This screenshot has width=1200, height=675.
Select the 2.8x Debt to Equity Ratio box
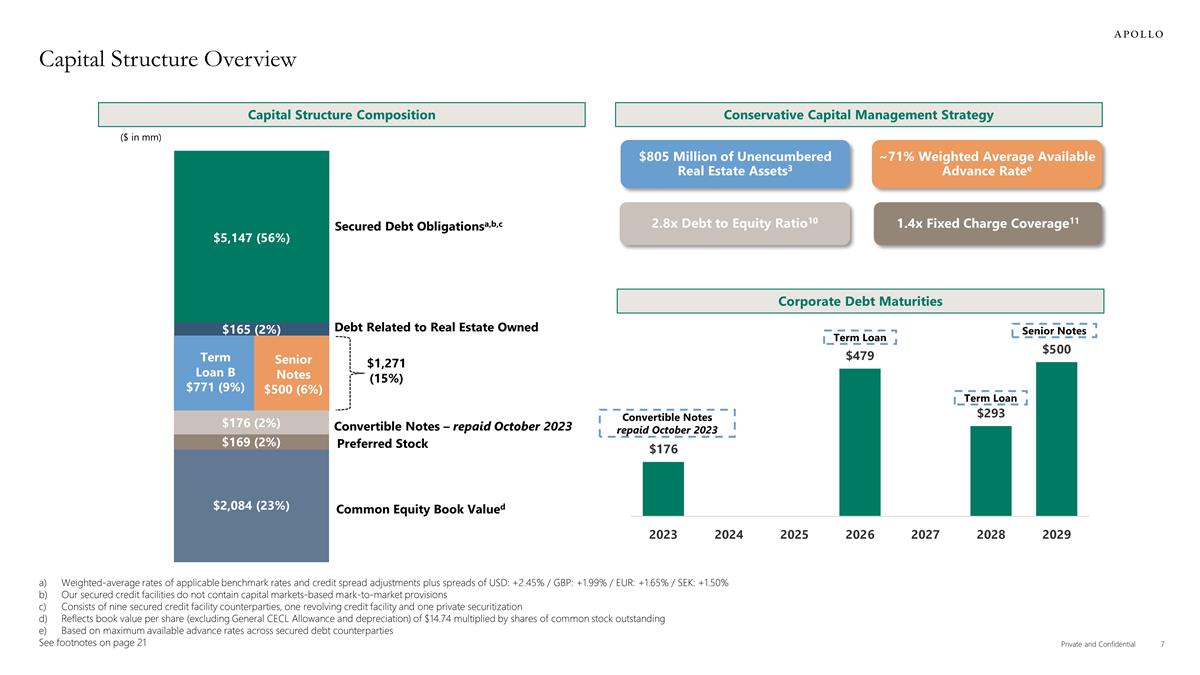pos(735,224)
